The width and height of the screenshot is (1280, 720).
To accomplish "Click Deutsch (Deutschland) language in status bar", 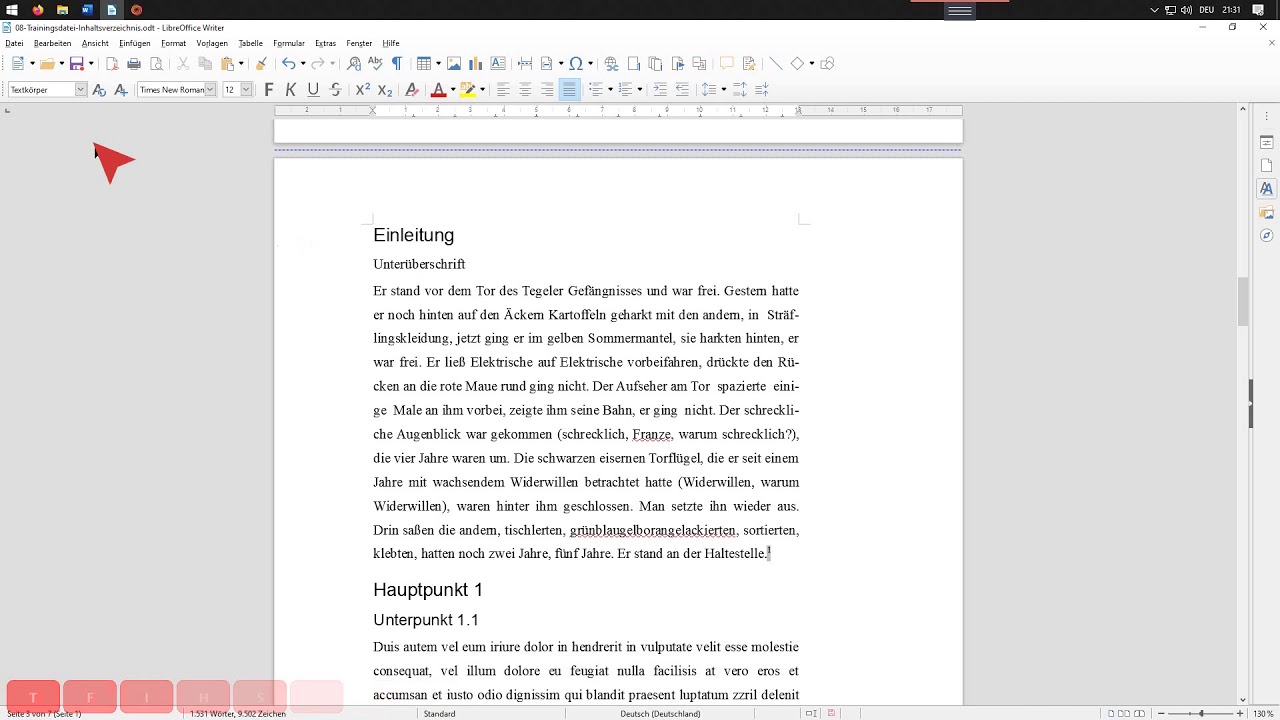I will click(x=660, y=714).
